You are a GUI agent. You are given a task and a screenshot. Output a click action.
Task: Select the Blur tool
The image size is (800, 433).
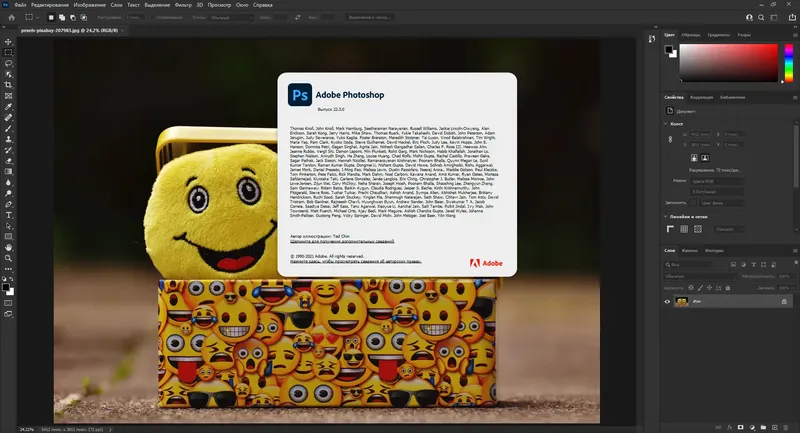8,183
